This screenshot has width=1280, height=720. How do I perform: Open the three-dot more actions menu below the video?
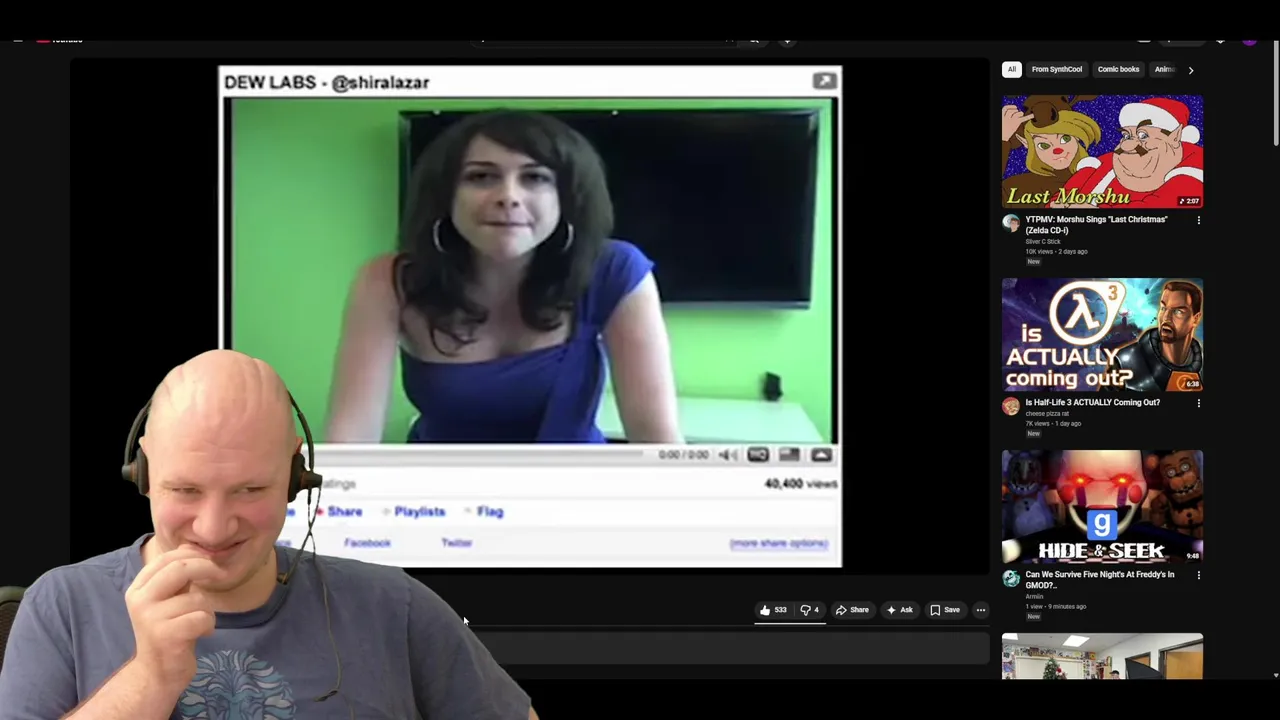tap(981, 610)
